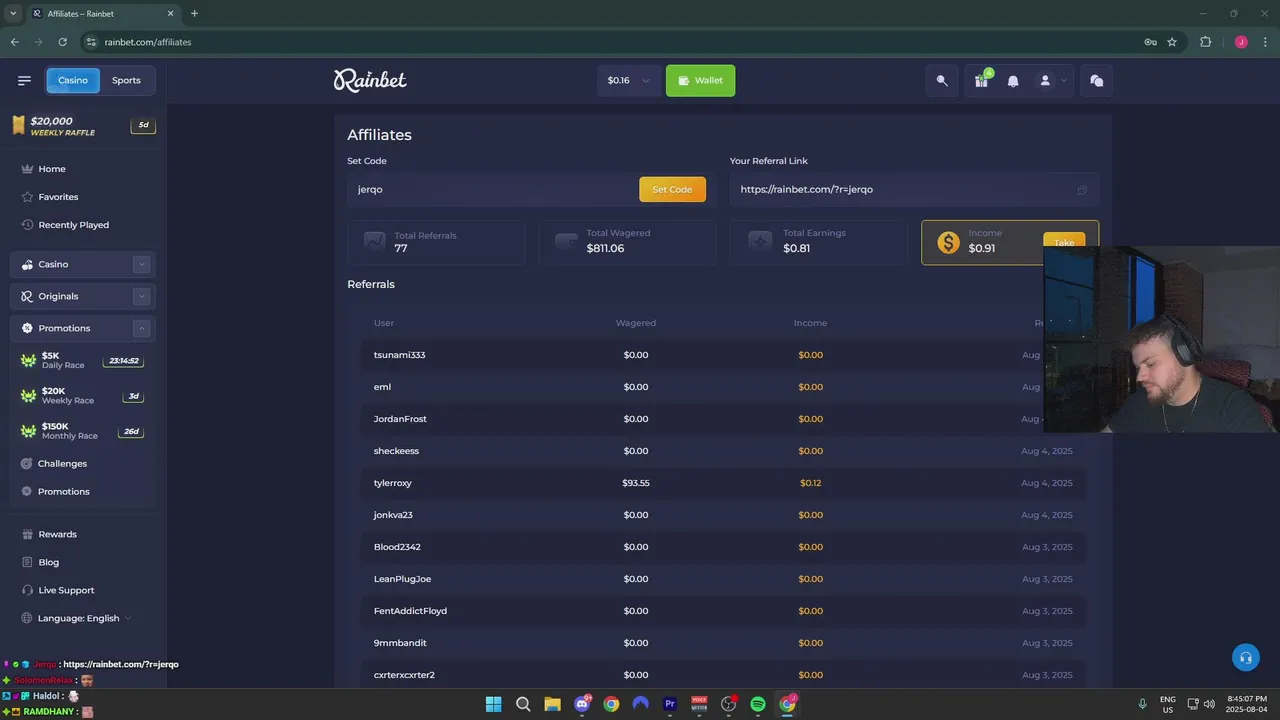Open Windows taskbar search
1280x720 pixels.
pyautogui.click(x=523, y=704)
